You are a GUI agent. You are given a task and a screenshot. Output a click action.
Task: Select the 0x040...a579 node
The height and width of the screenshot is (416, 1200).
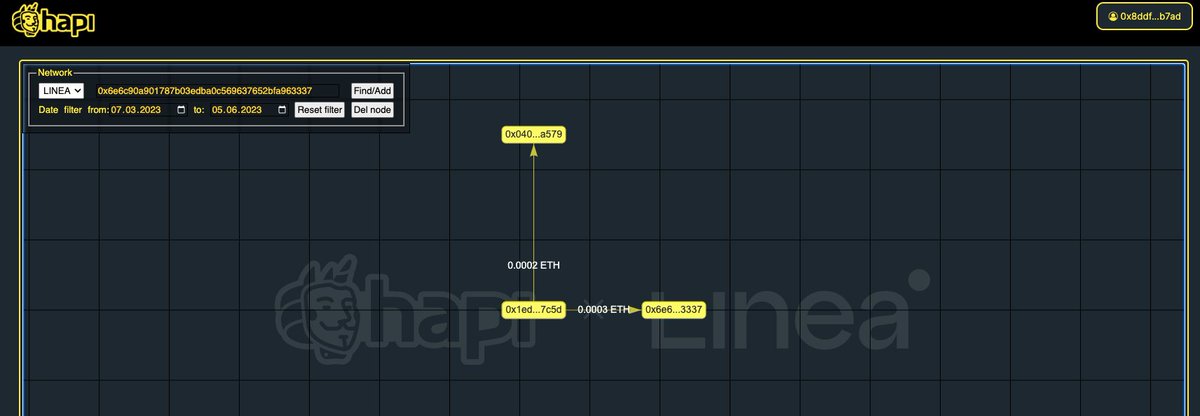point(534,134)
